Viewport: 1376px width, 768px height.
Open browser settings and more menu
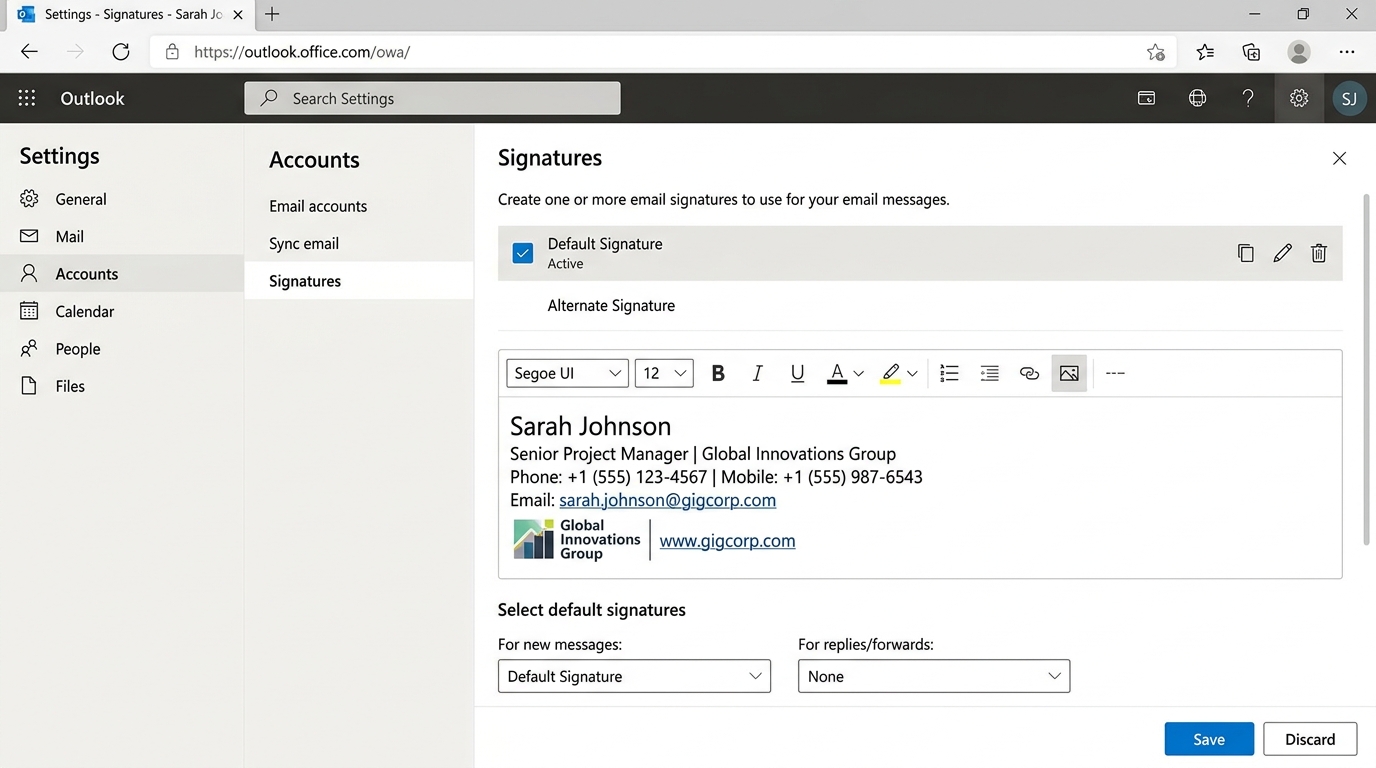coord(1347,52)
